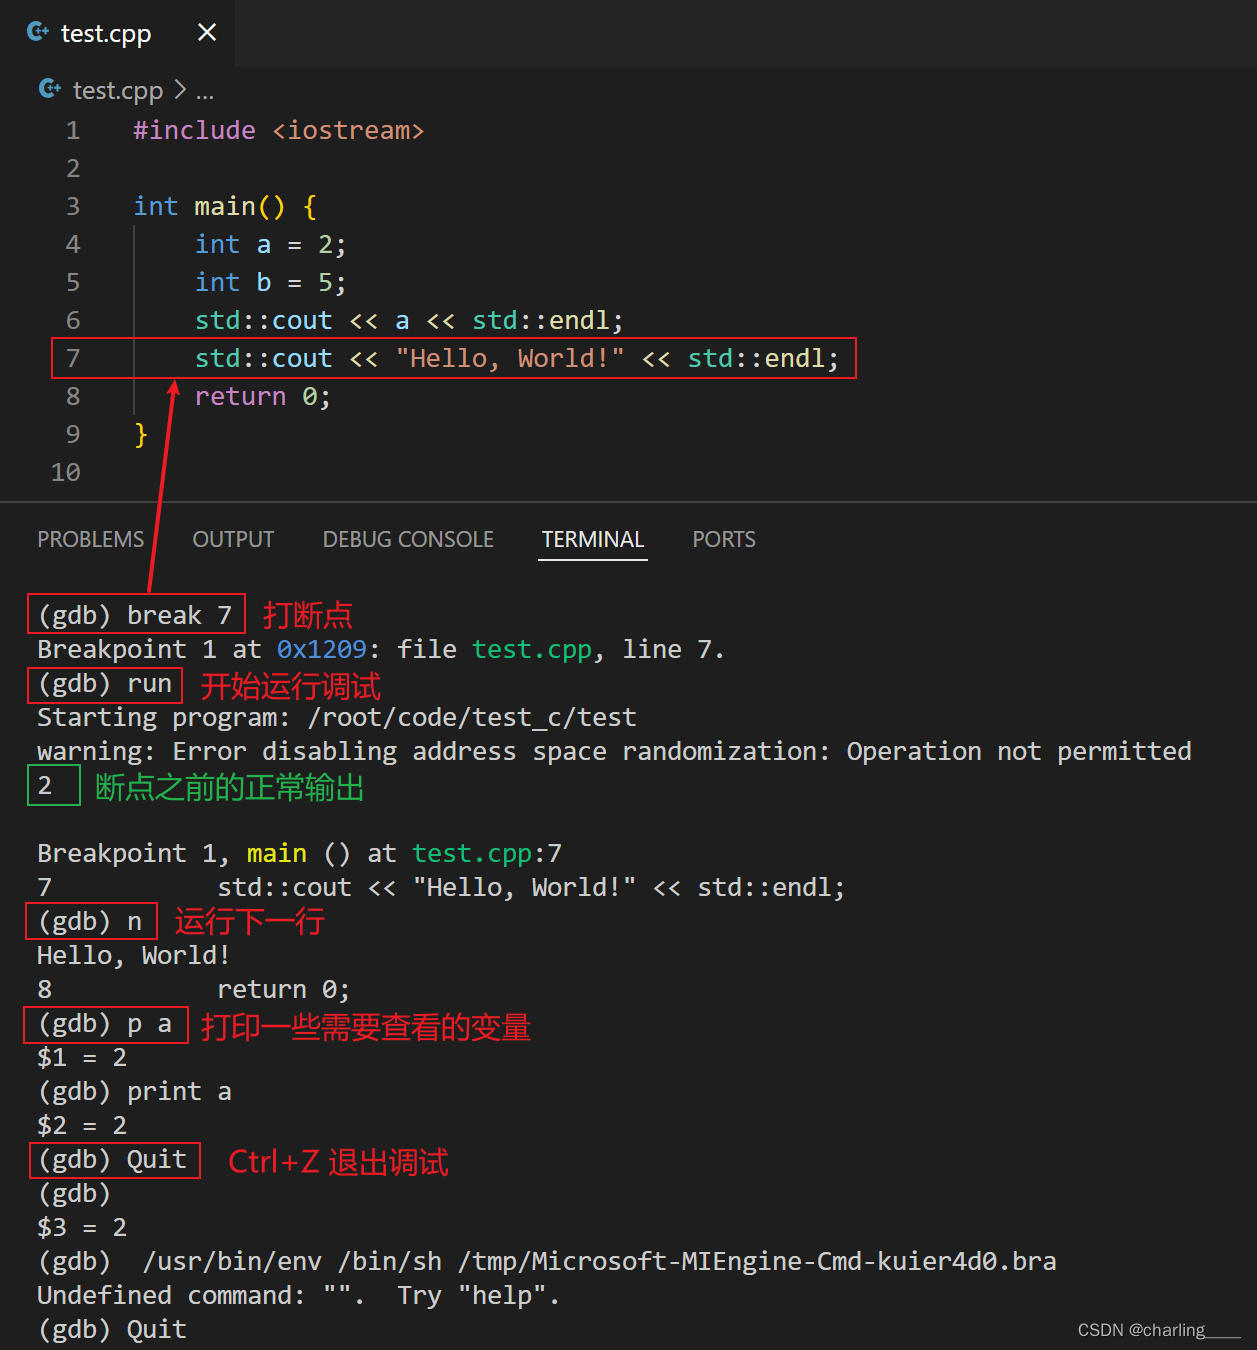Click the 'return 0;' line in the editor
The height and width of the screenshot is (1350, 1257).
[263, 396]
